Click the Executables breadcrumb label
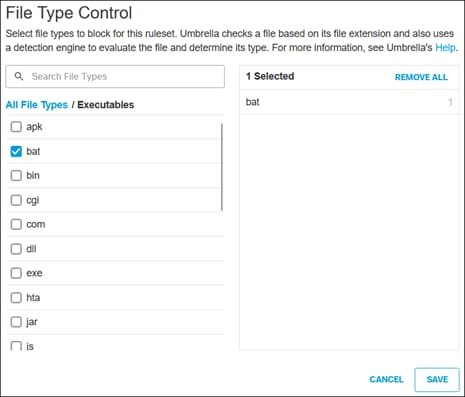The image size is (465, 397). coord(106,105)
